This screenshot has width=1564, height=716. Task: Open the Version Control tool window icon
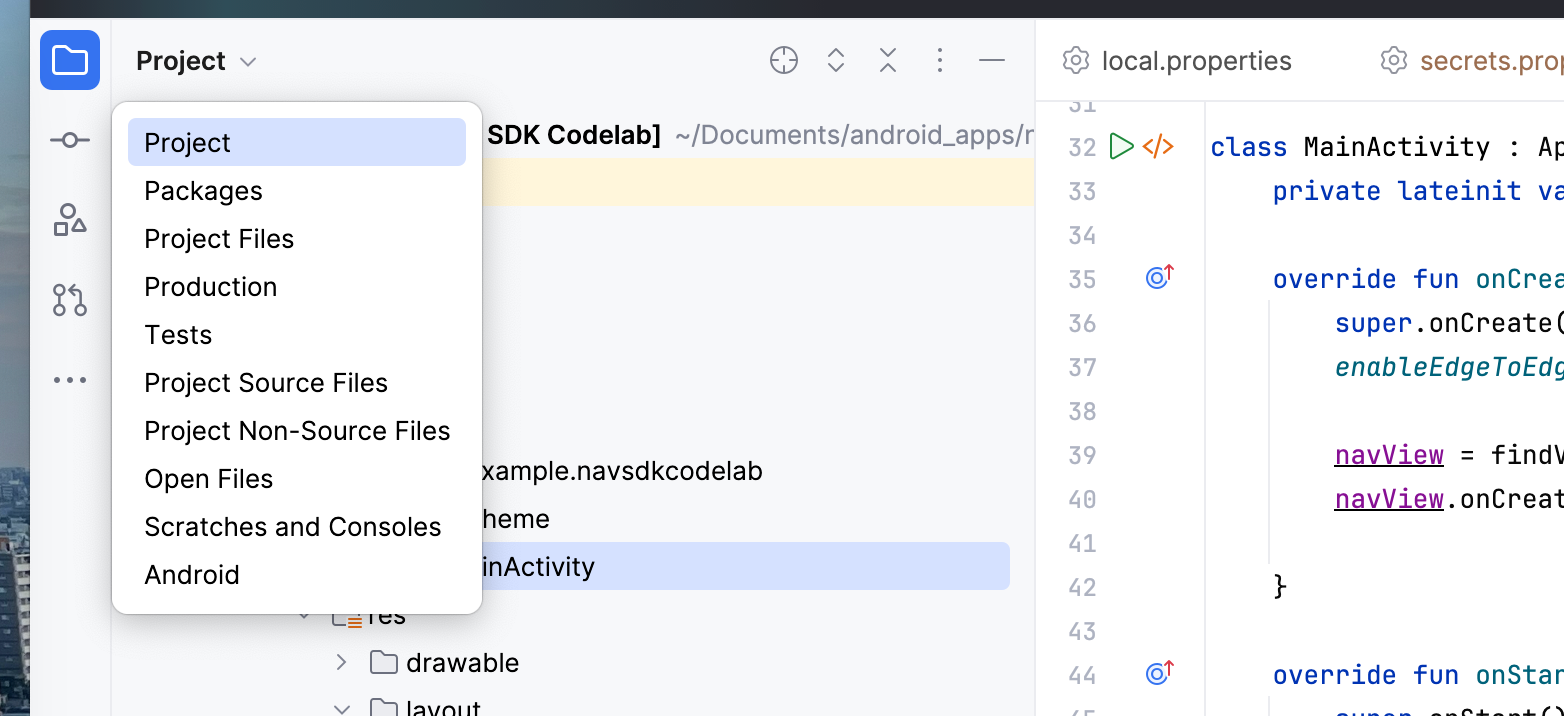point(70,300)
